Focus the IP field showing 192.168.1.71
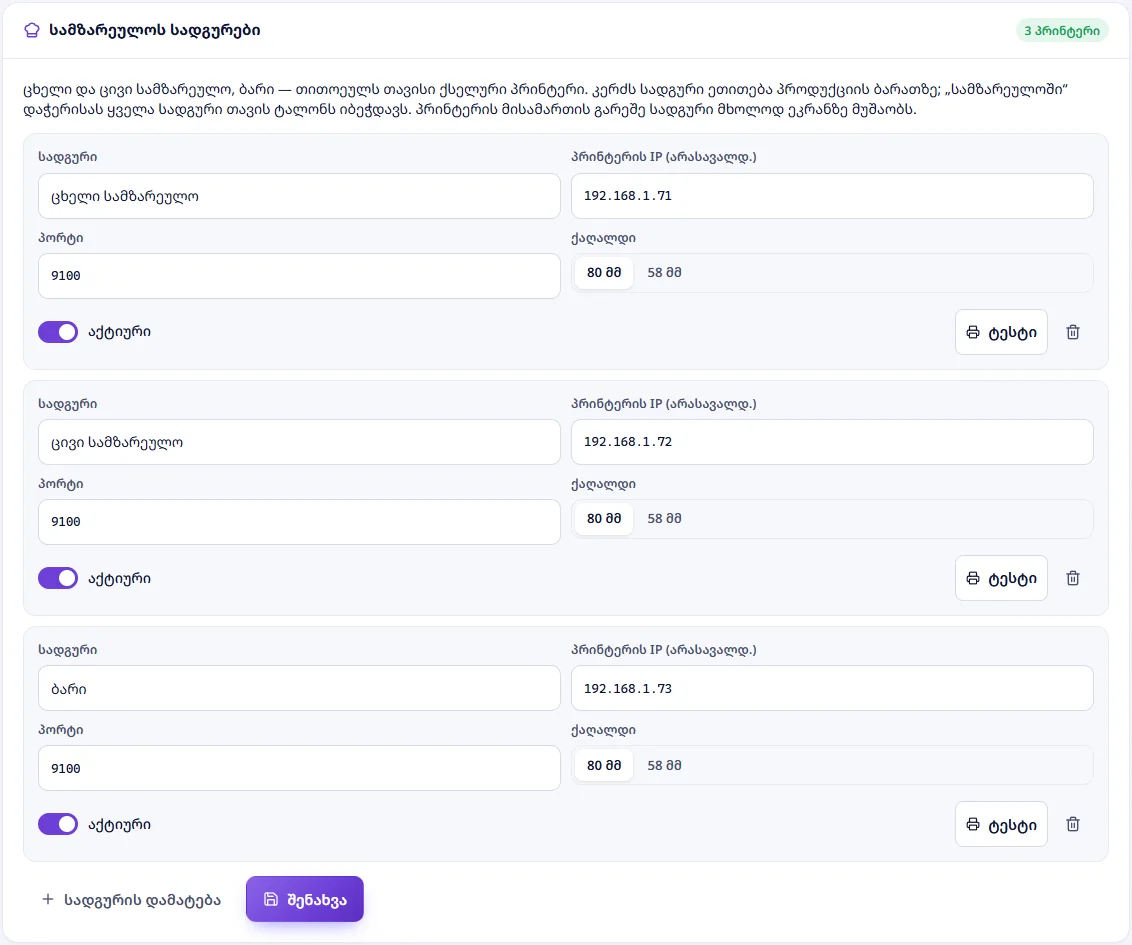Screen dimensions: 1132x945 click(x=832, y=196)
